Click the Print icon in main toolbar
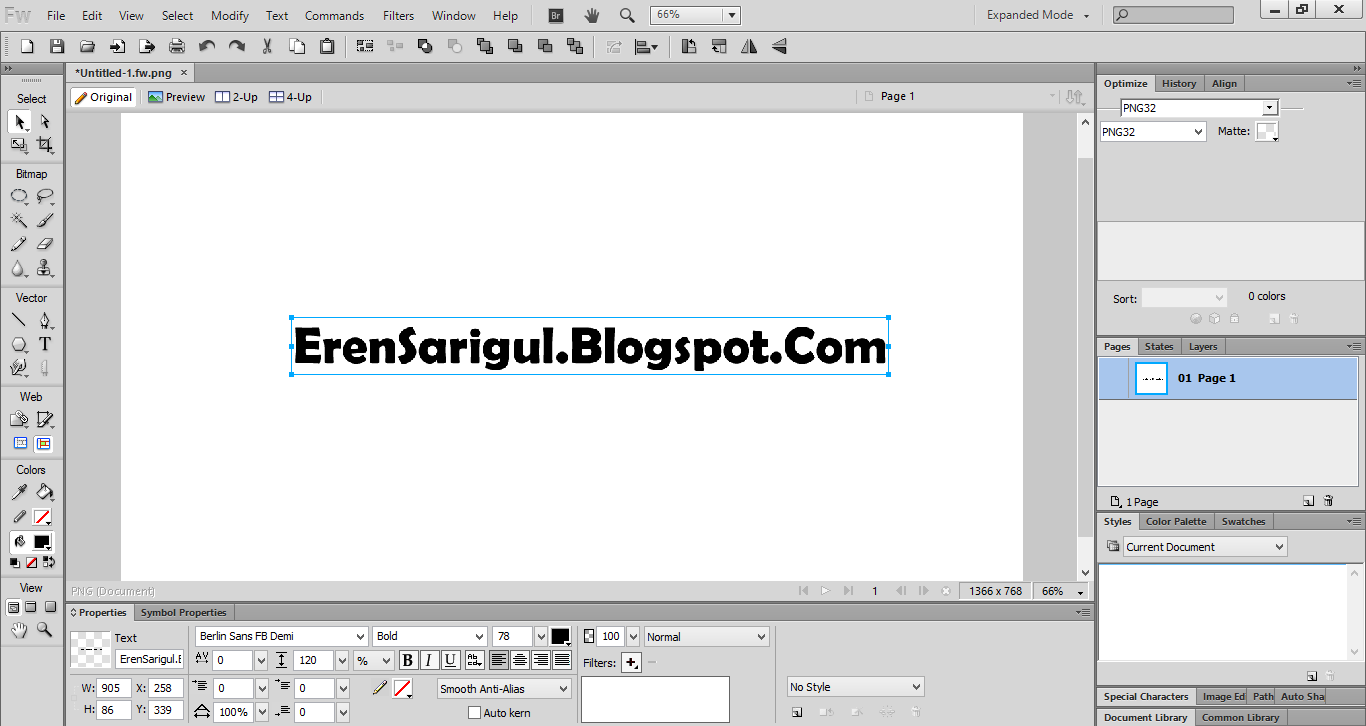Viewport: 1366px width, 726px height. [177, 46]
